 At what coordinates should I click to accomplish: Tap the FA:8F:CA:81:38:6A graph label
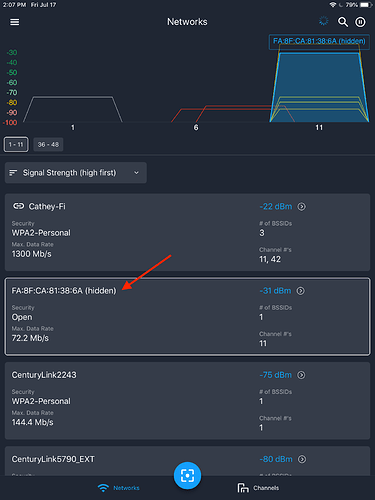(319, 41)
